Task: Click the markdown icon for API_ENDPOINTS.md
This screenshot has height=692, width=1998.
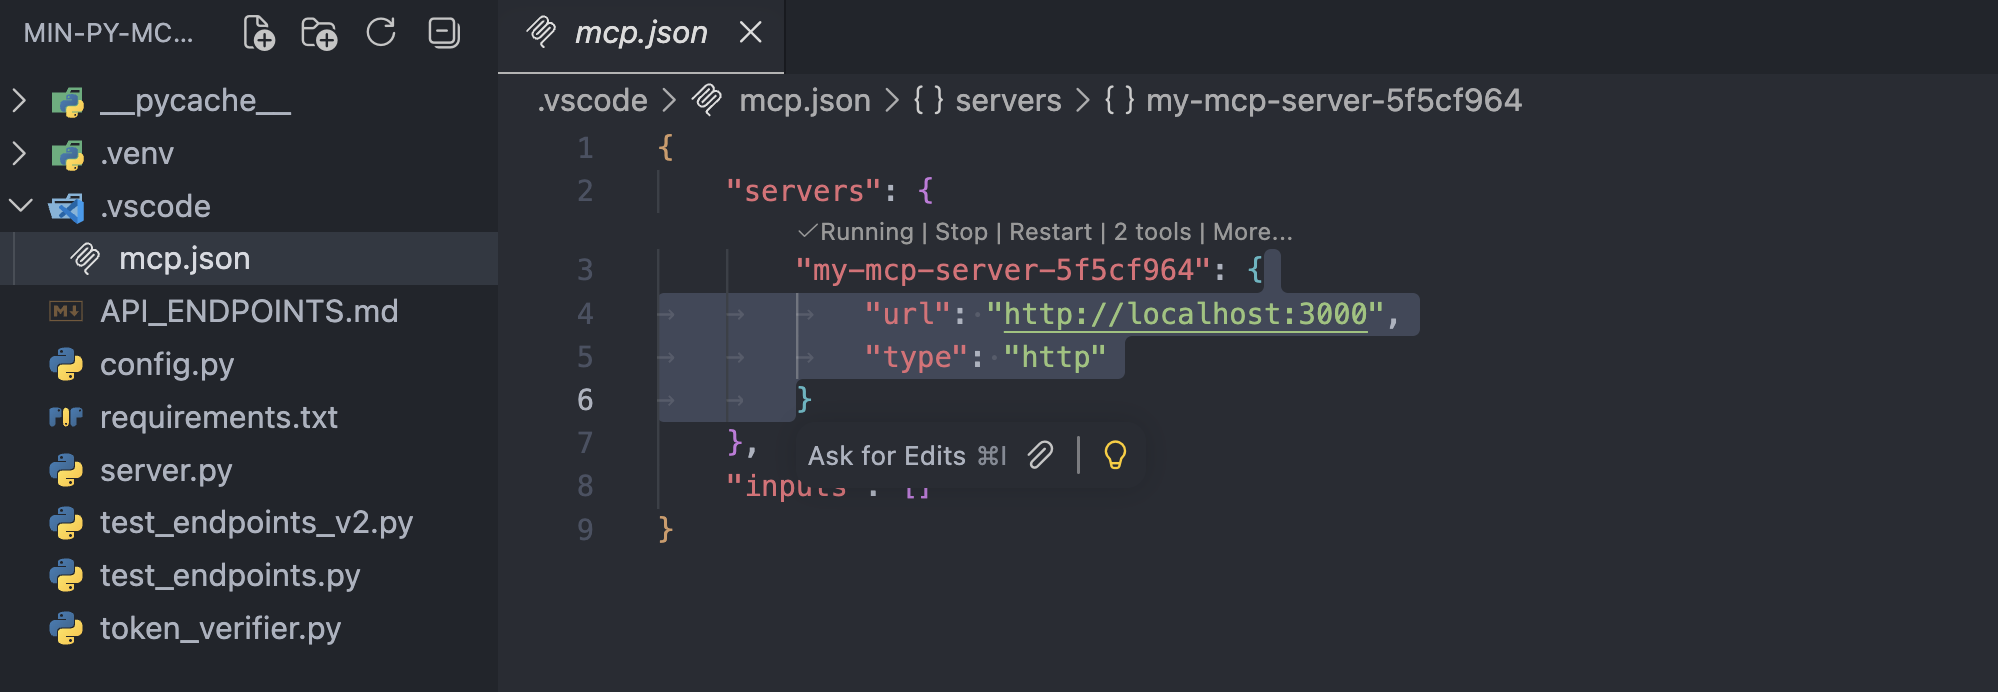Action: click(66, 311)
